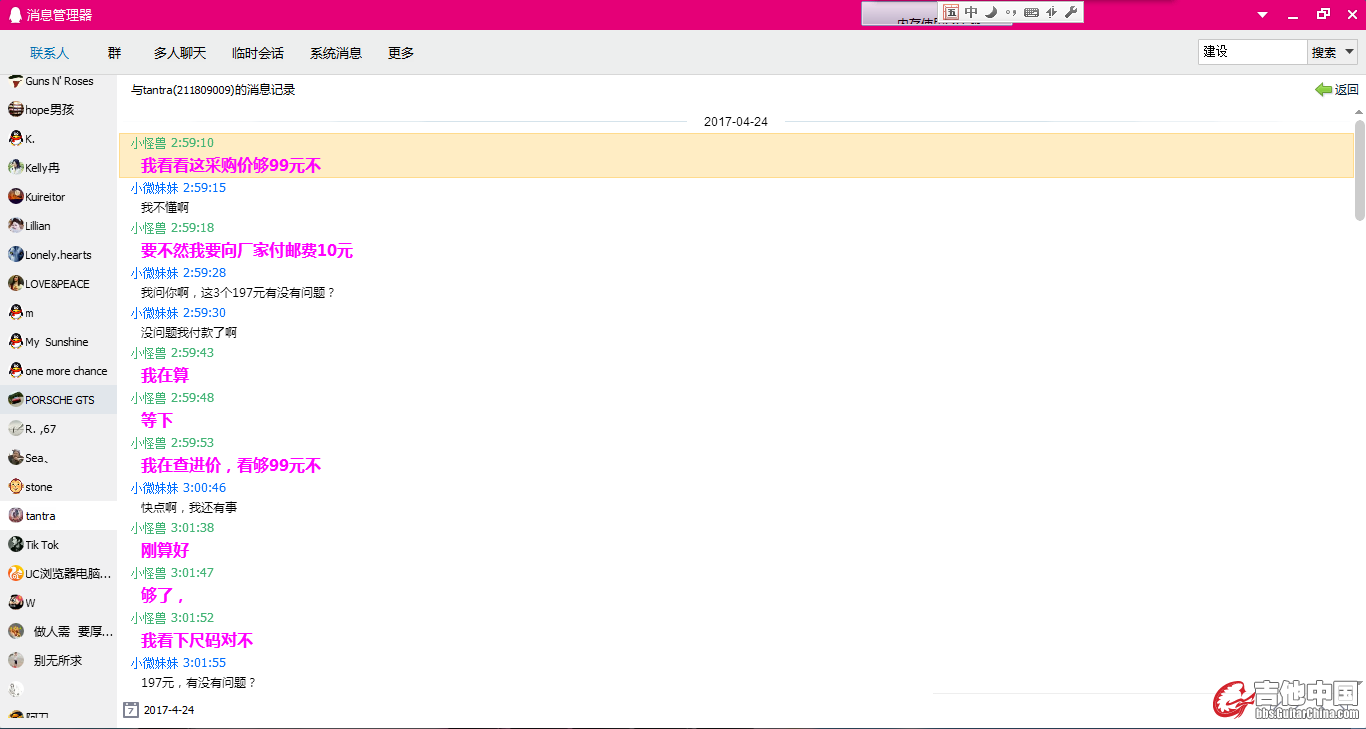Screen dimensions: 1366x729
Task: Select the 做人需 要厚 contact name
Action: click(73, 632)
